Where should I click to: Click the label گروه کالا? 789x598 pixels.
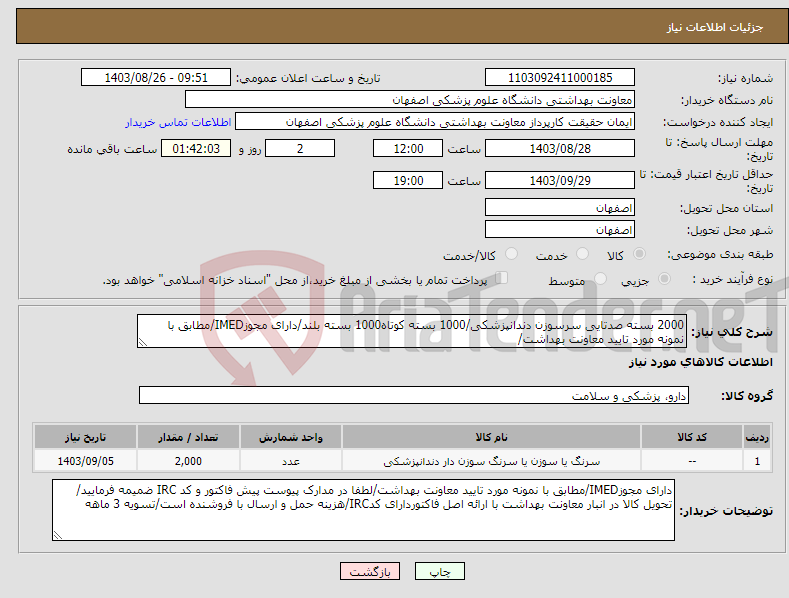[747, 396]
